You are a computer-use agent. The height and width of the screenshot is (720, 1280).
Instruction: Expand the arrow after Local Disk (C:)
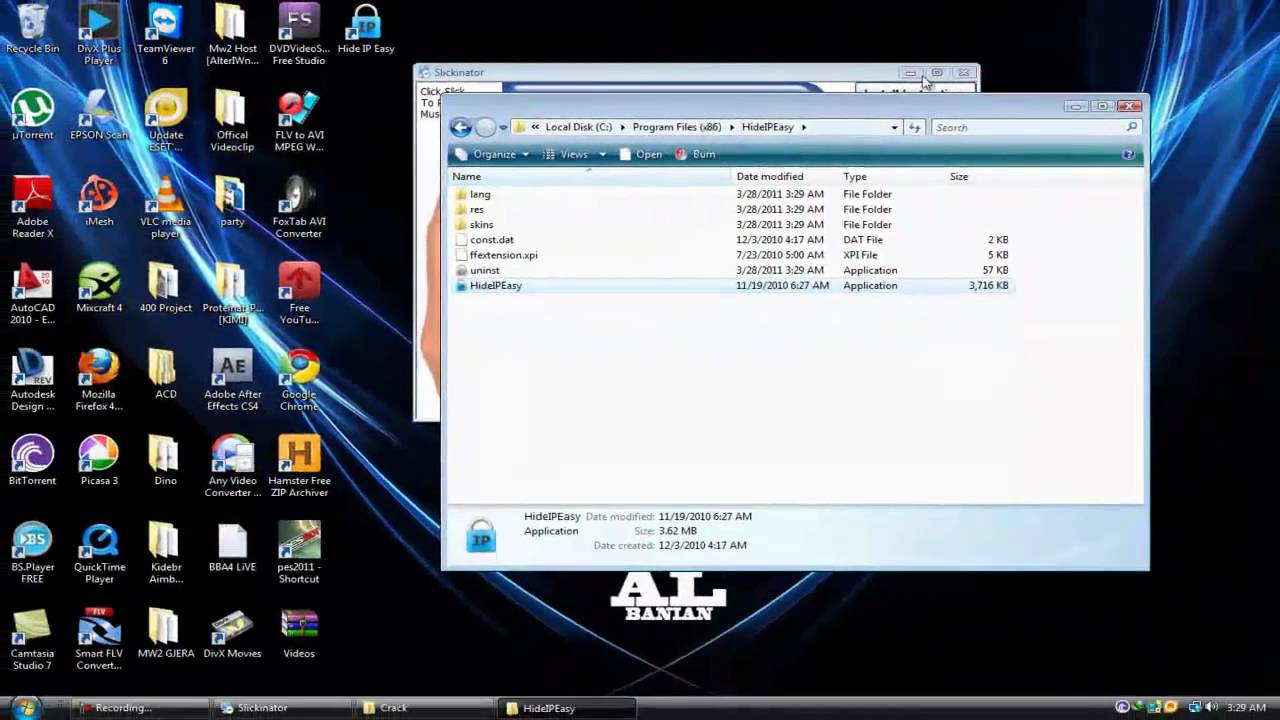pos(621,127)
